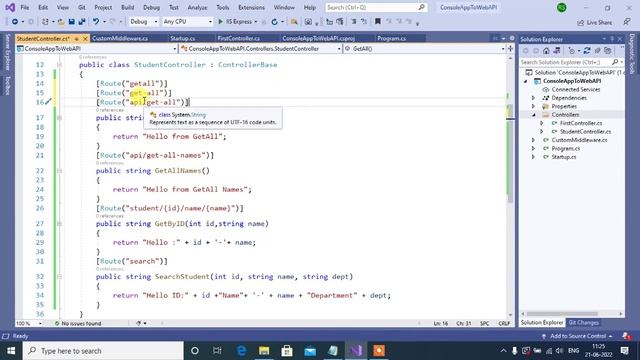The width and height of the screenshot is (640, 360).
Task: Undo the last edit via toolbar
Action: 96,22
